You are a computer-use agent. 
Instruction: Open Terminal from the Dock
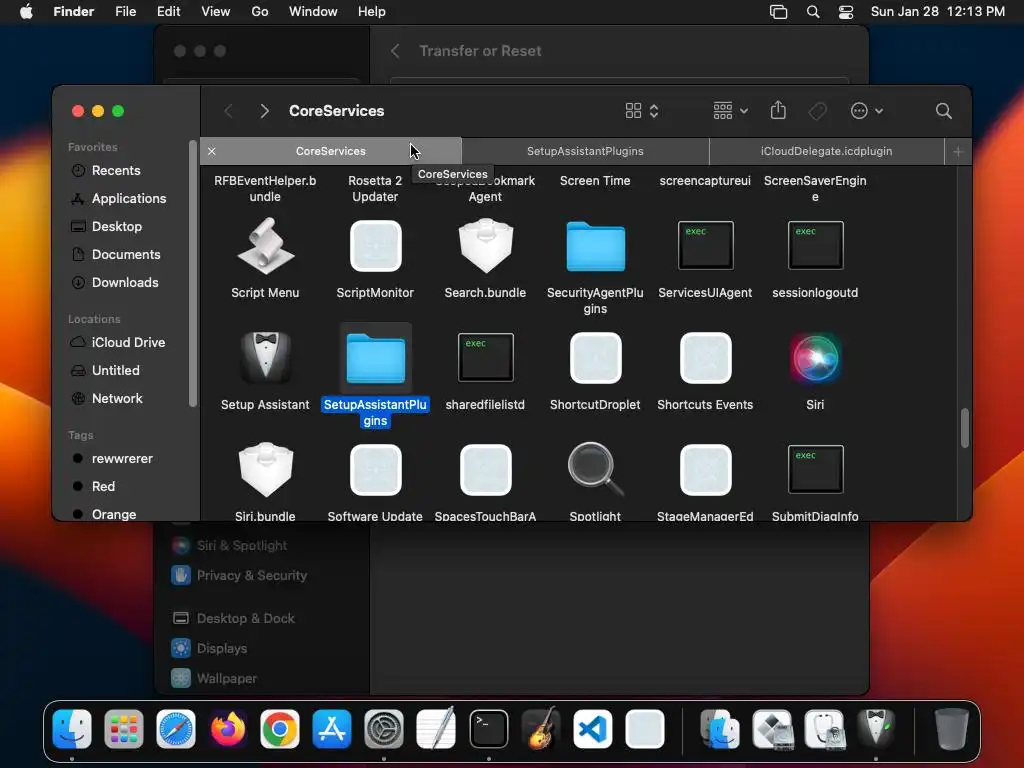click(x=488, y=729)
